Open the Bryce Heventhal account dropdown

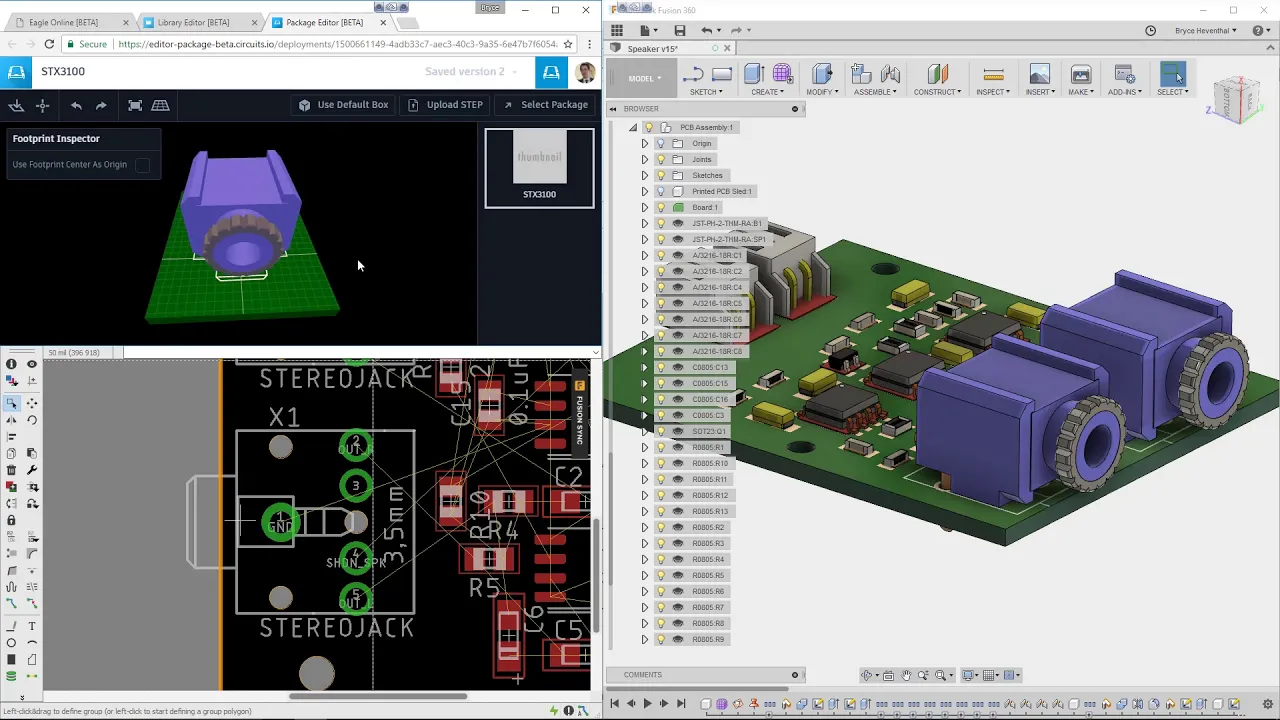point(1206,31)
